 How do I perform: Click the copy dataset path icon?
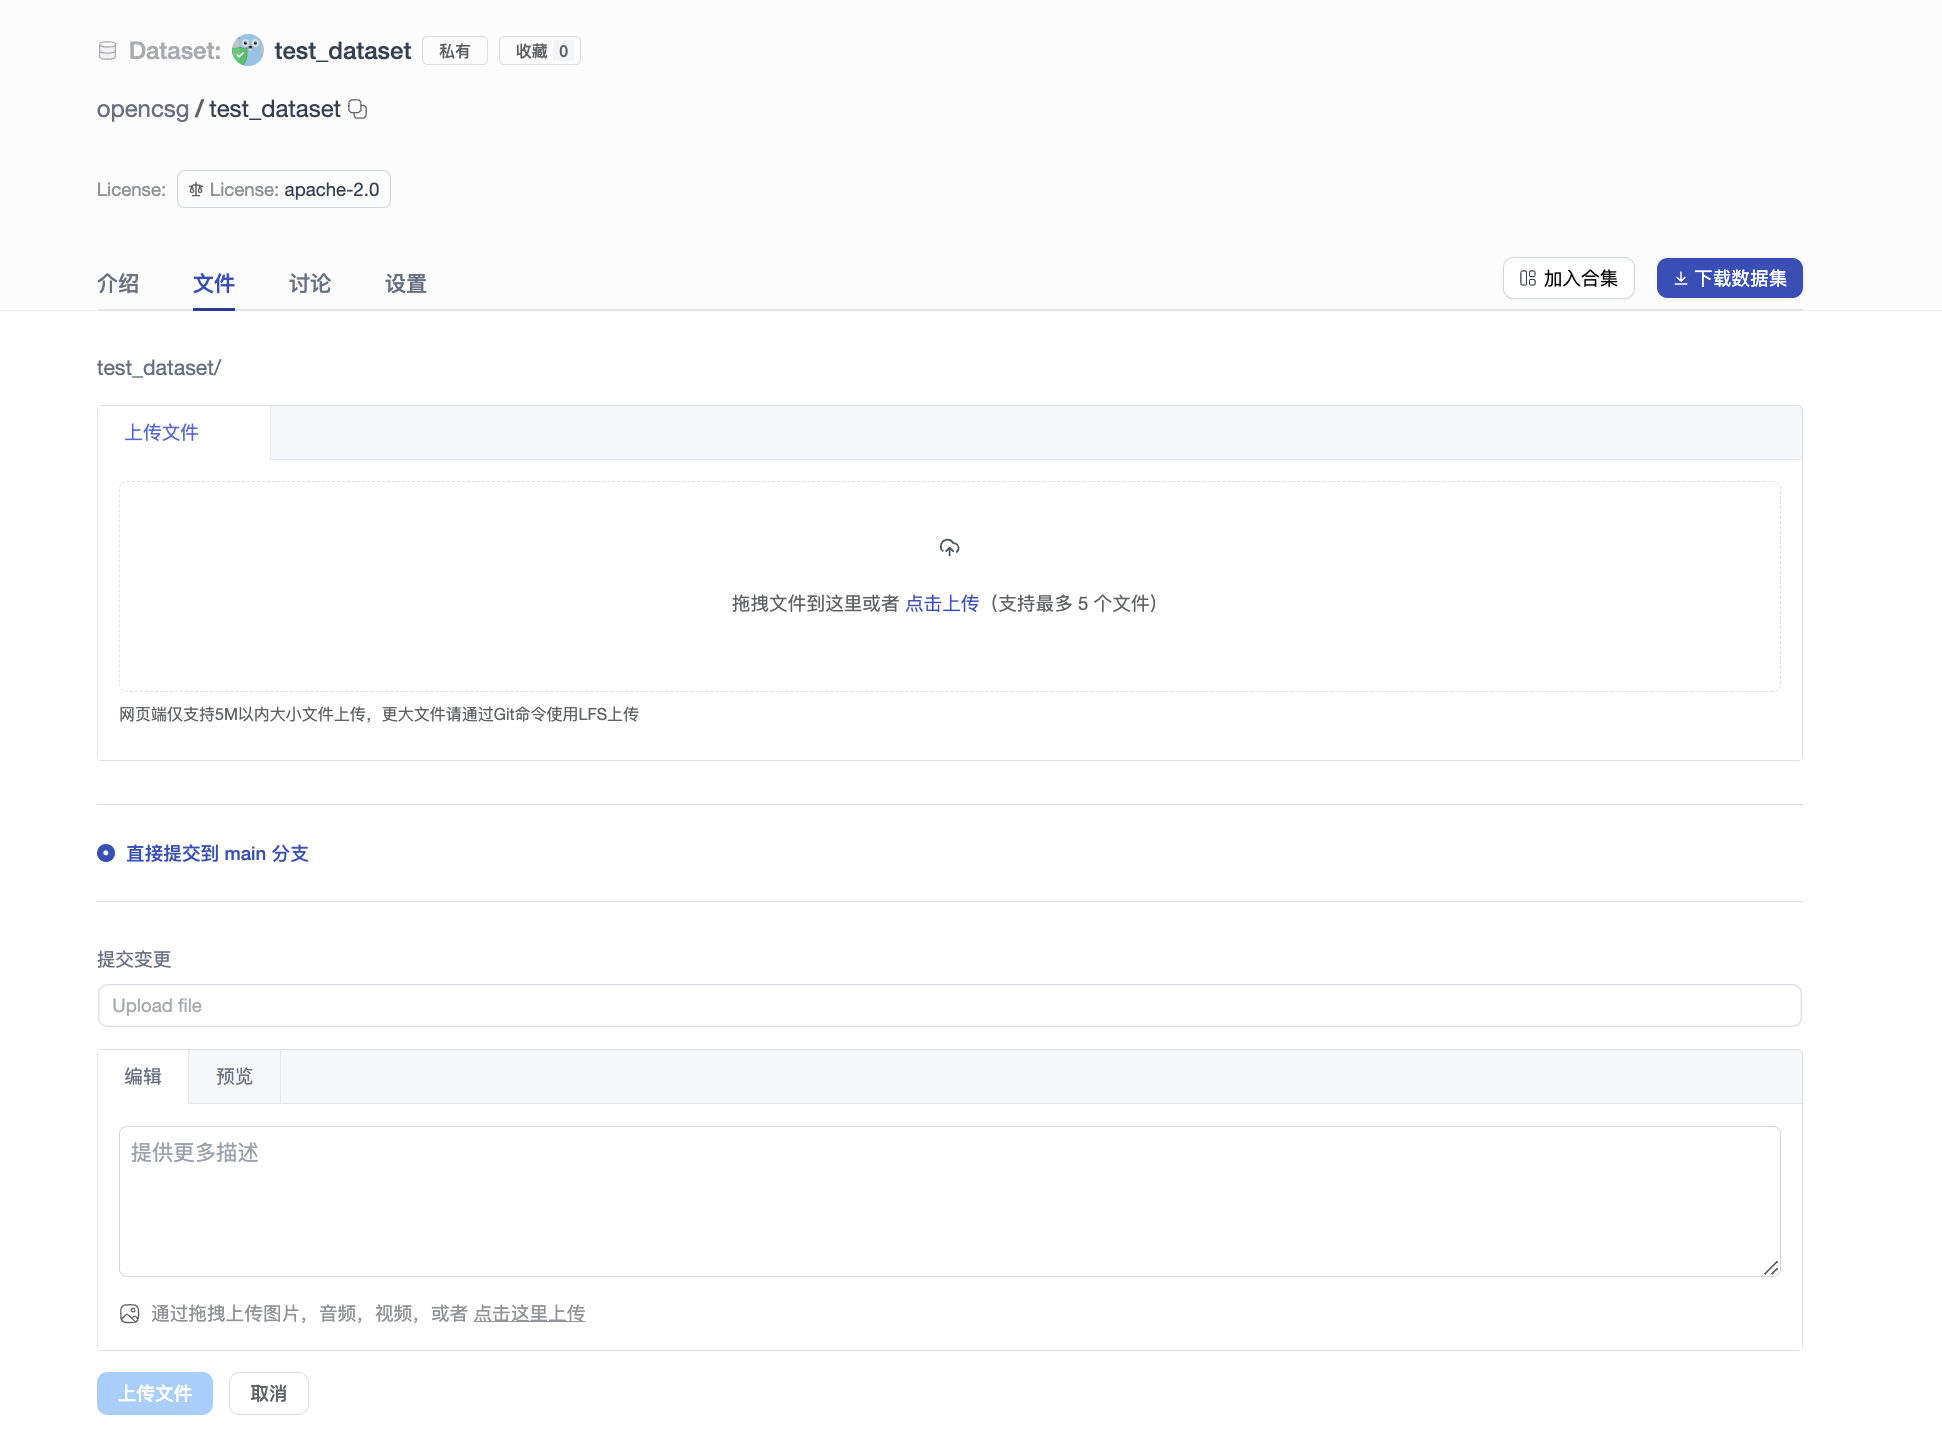(358, 109)
